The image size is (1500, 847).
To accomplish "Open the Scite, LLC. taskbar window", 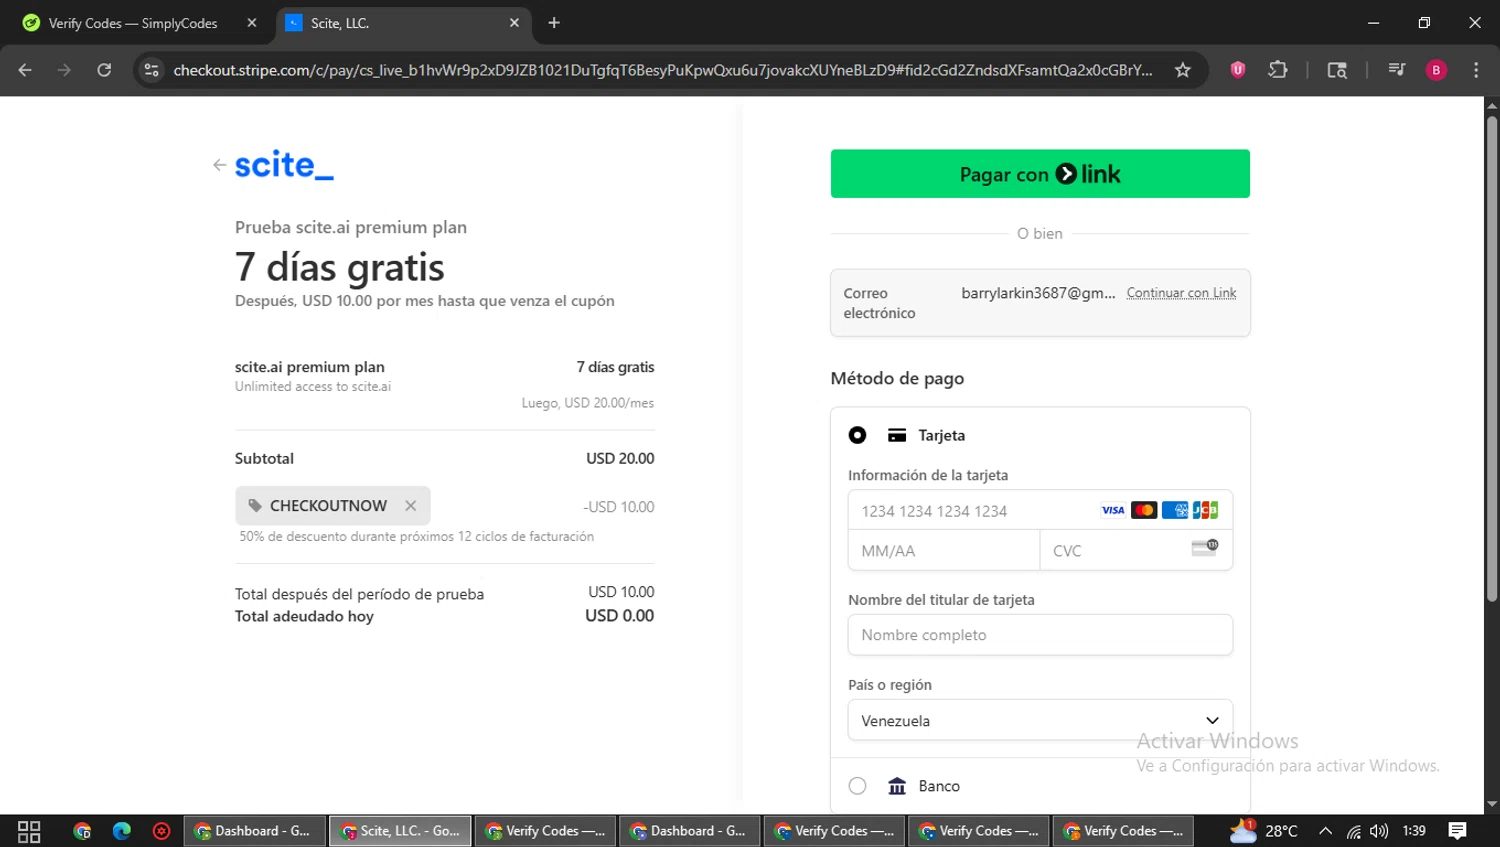I will 400,831.
